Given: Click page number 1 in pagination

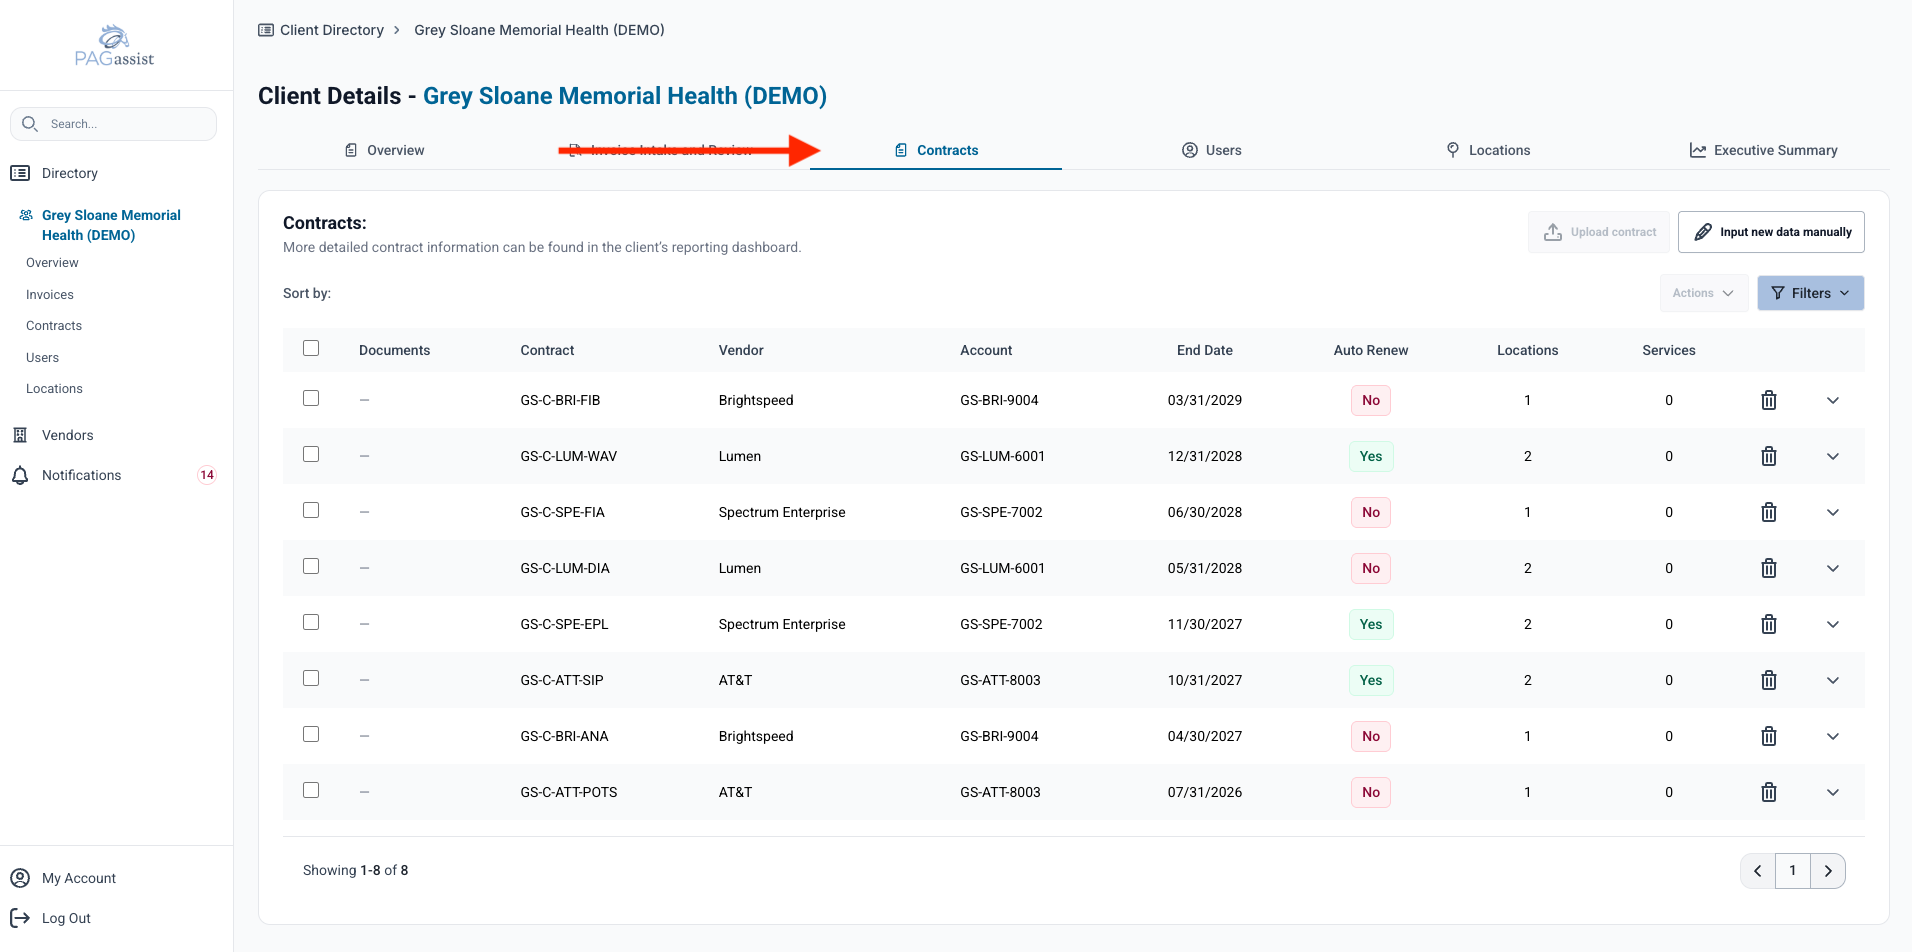Looking at the screenshot, I should pos(1793,871).
